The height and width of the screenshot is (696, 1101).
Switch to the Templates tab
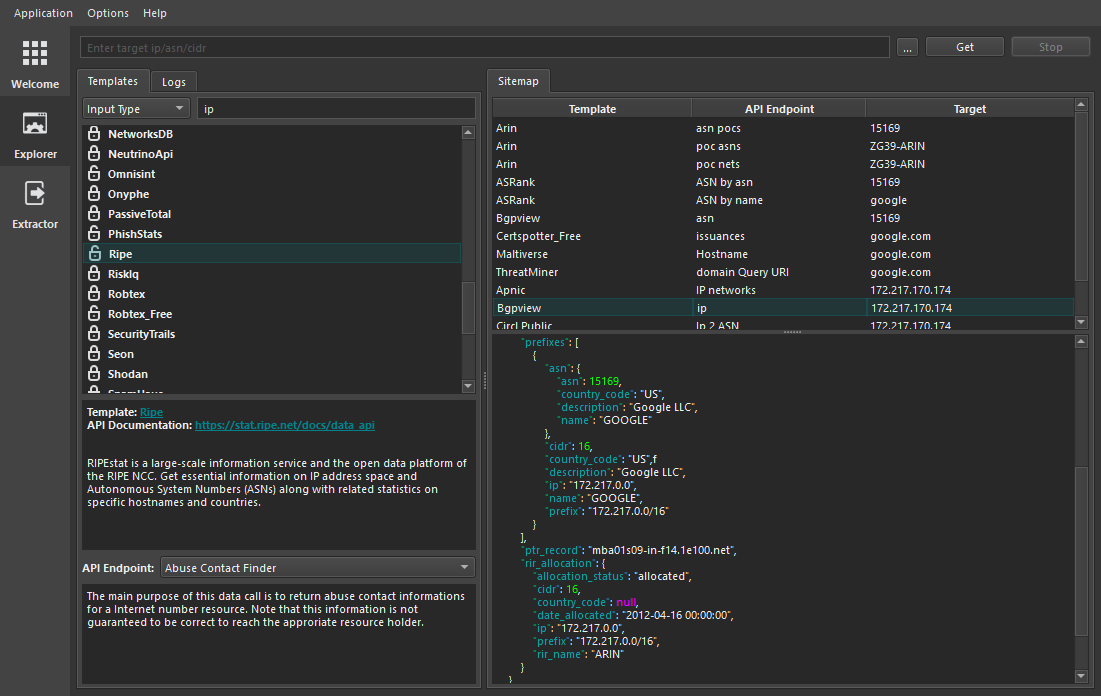(112, 81)
